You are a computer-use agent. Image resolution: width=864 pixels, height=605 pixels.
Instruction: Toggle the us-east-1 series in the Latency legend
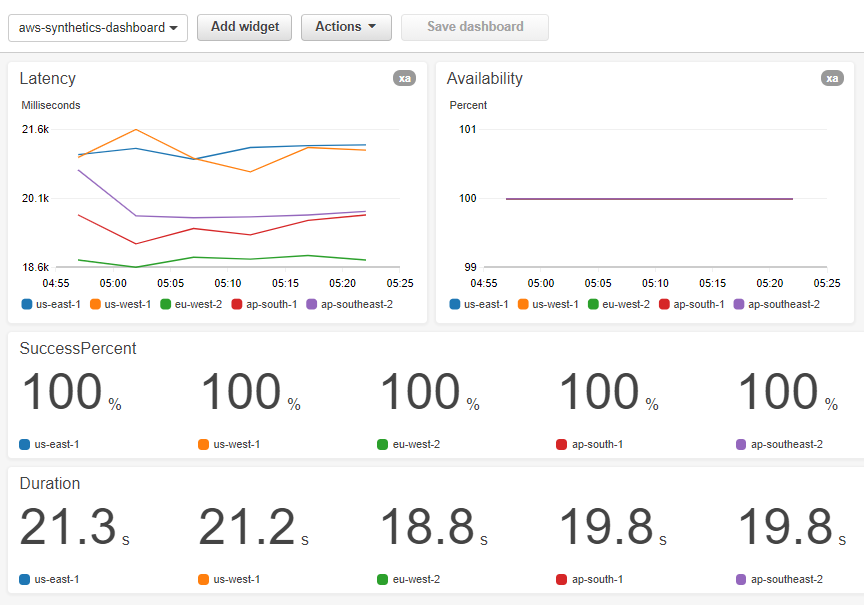coord(25,304)
